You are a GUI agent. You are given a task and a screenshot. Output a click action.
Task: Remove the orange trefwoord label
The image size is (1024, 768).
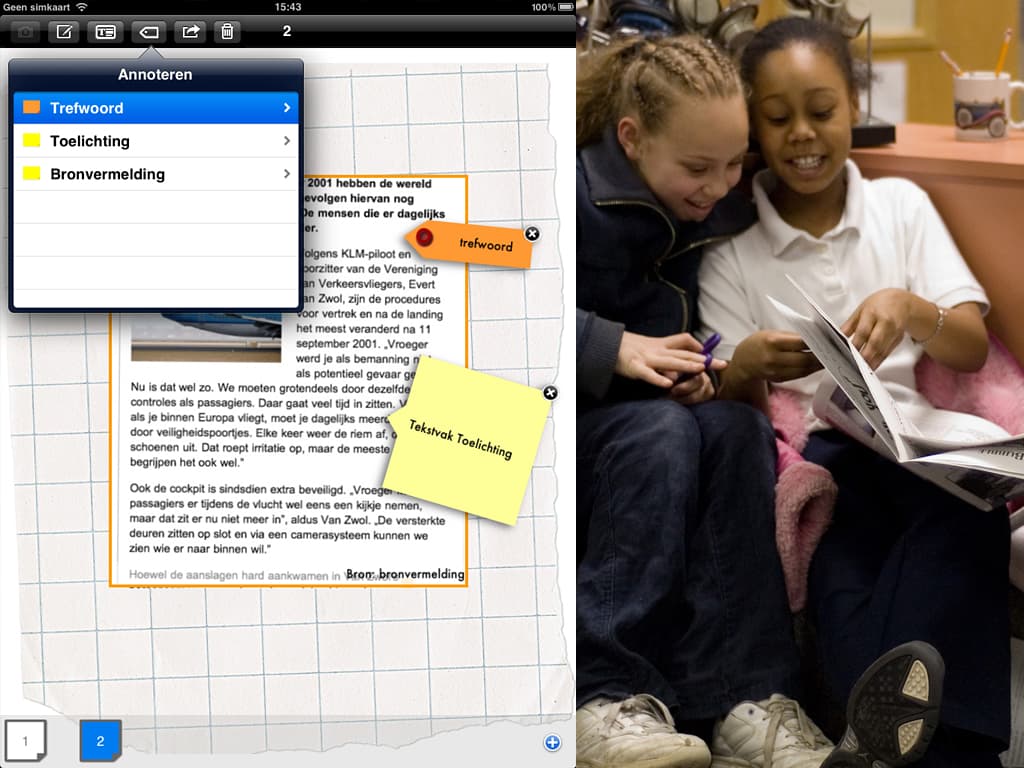click(x=532, y=234)
